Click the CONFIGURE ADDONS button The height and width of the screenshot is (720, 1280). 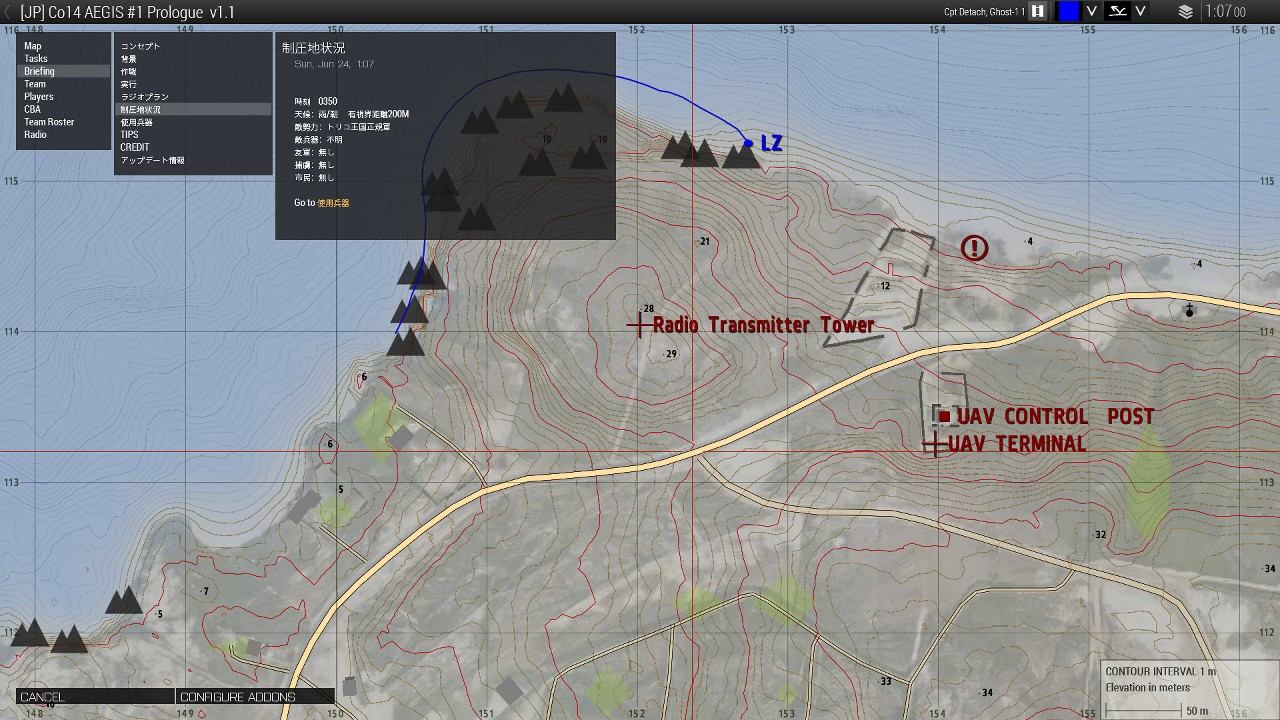(x=256, y=696)
